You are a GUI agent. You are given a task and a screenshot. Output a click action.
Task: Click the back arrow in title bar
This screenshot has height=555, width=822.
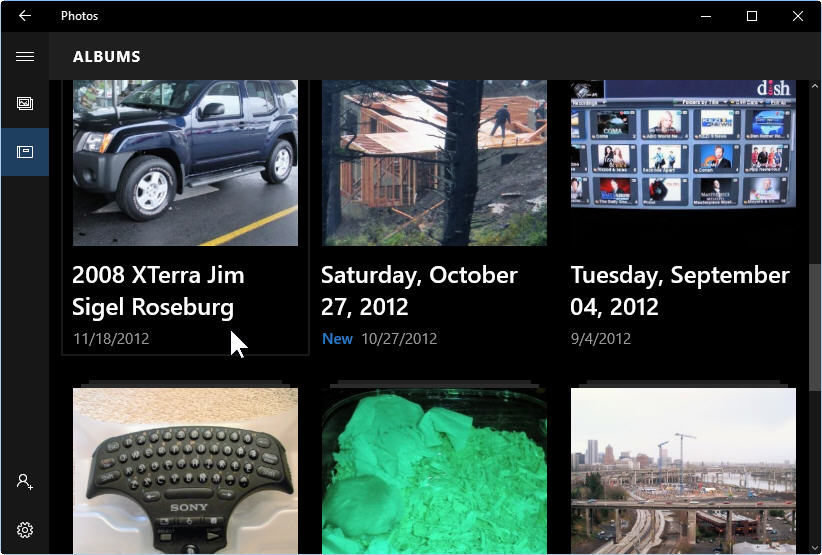pyautogui.click(x=24, y=16)
